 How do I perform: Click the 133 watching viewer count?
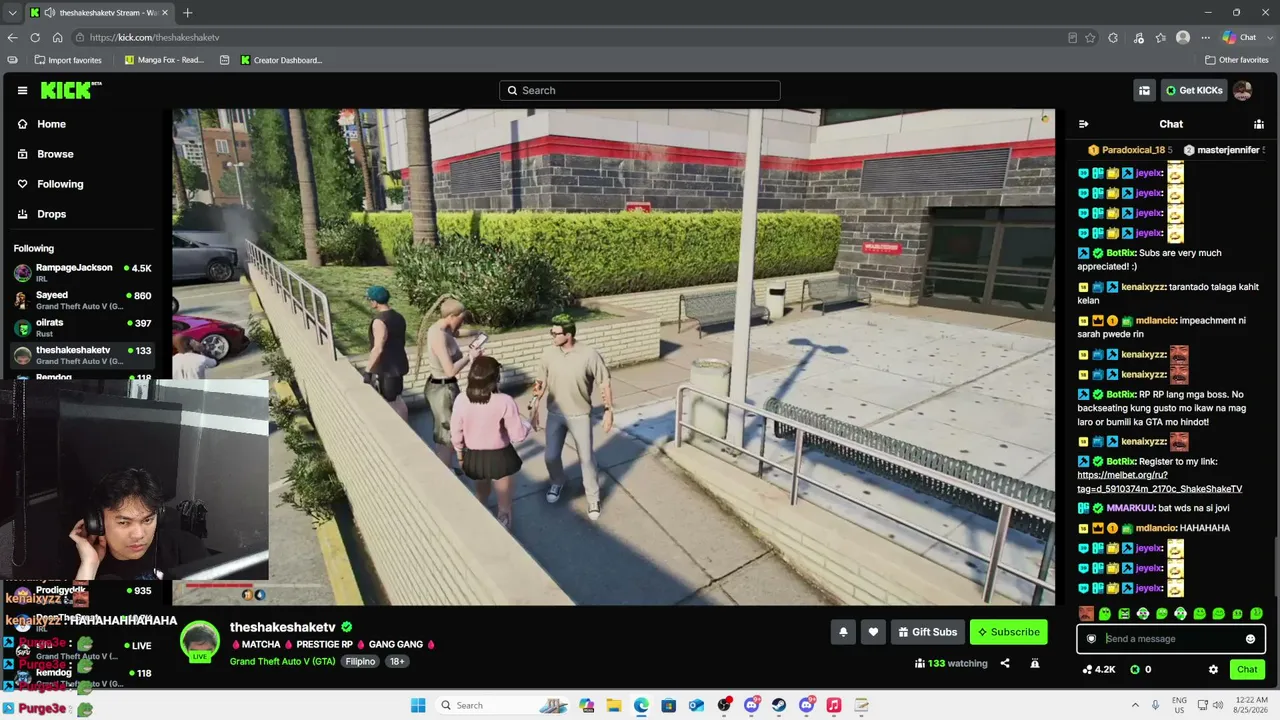pyautogui.click(x=951, y=663)
